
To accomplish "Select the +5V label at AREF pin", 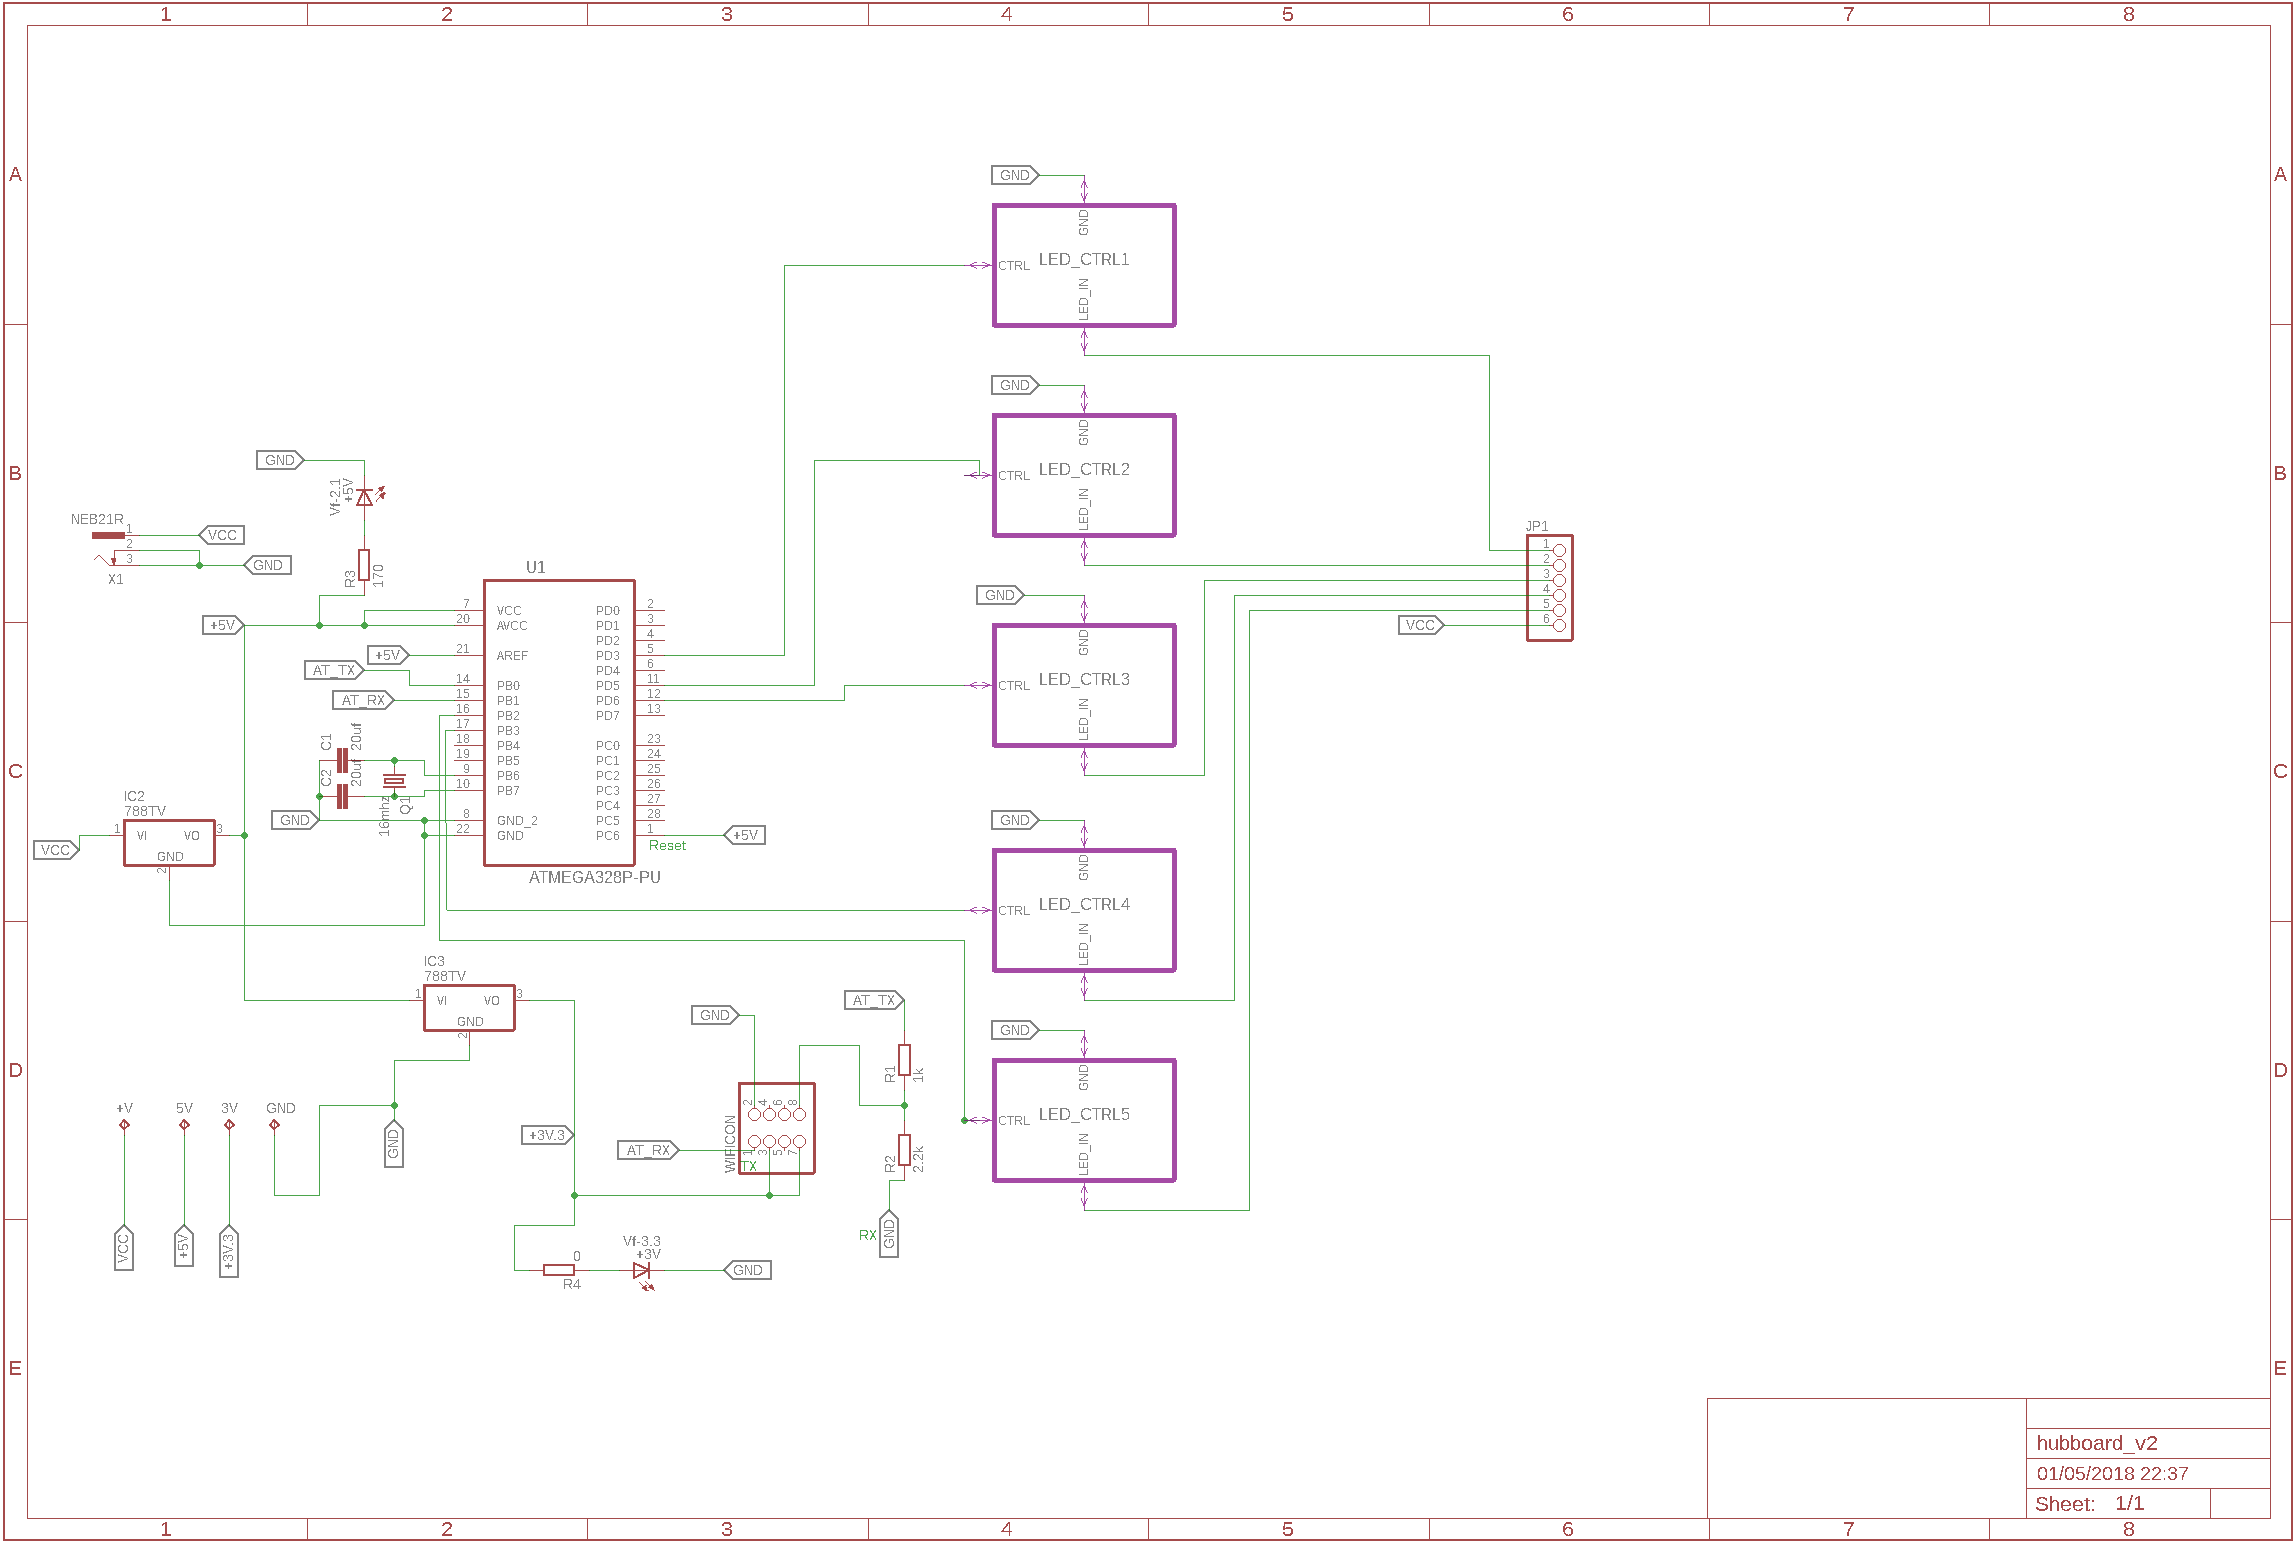I will [x=388, y=655].
